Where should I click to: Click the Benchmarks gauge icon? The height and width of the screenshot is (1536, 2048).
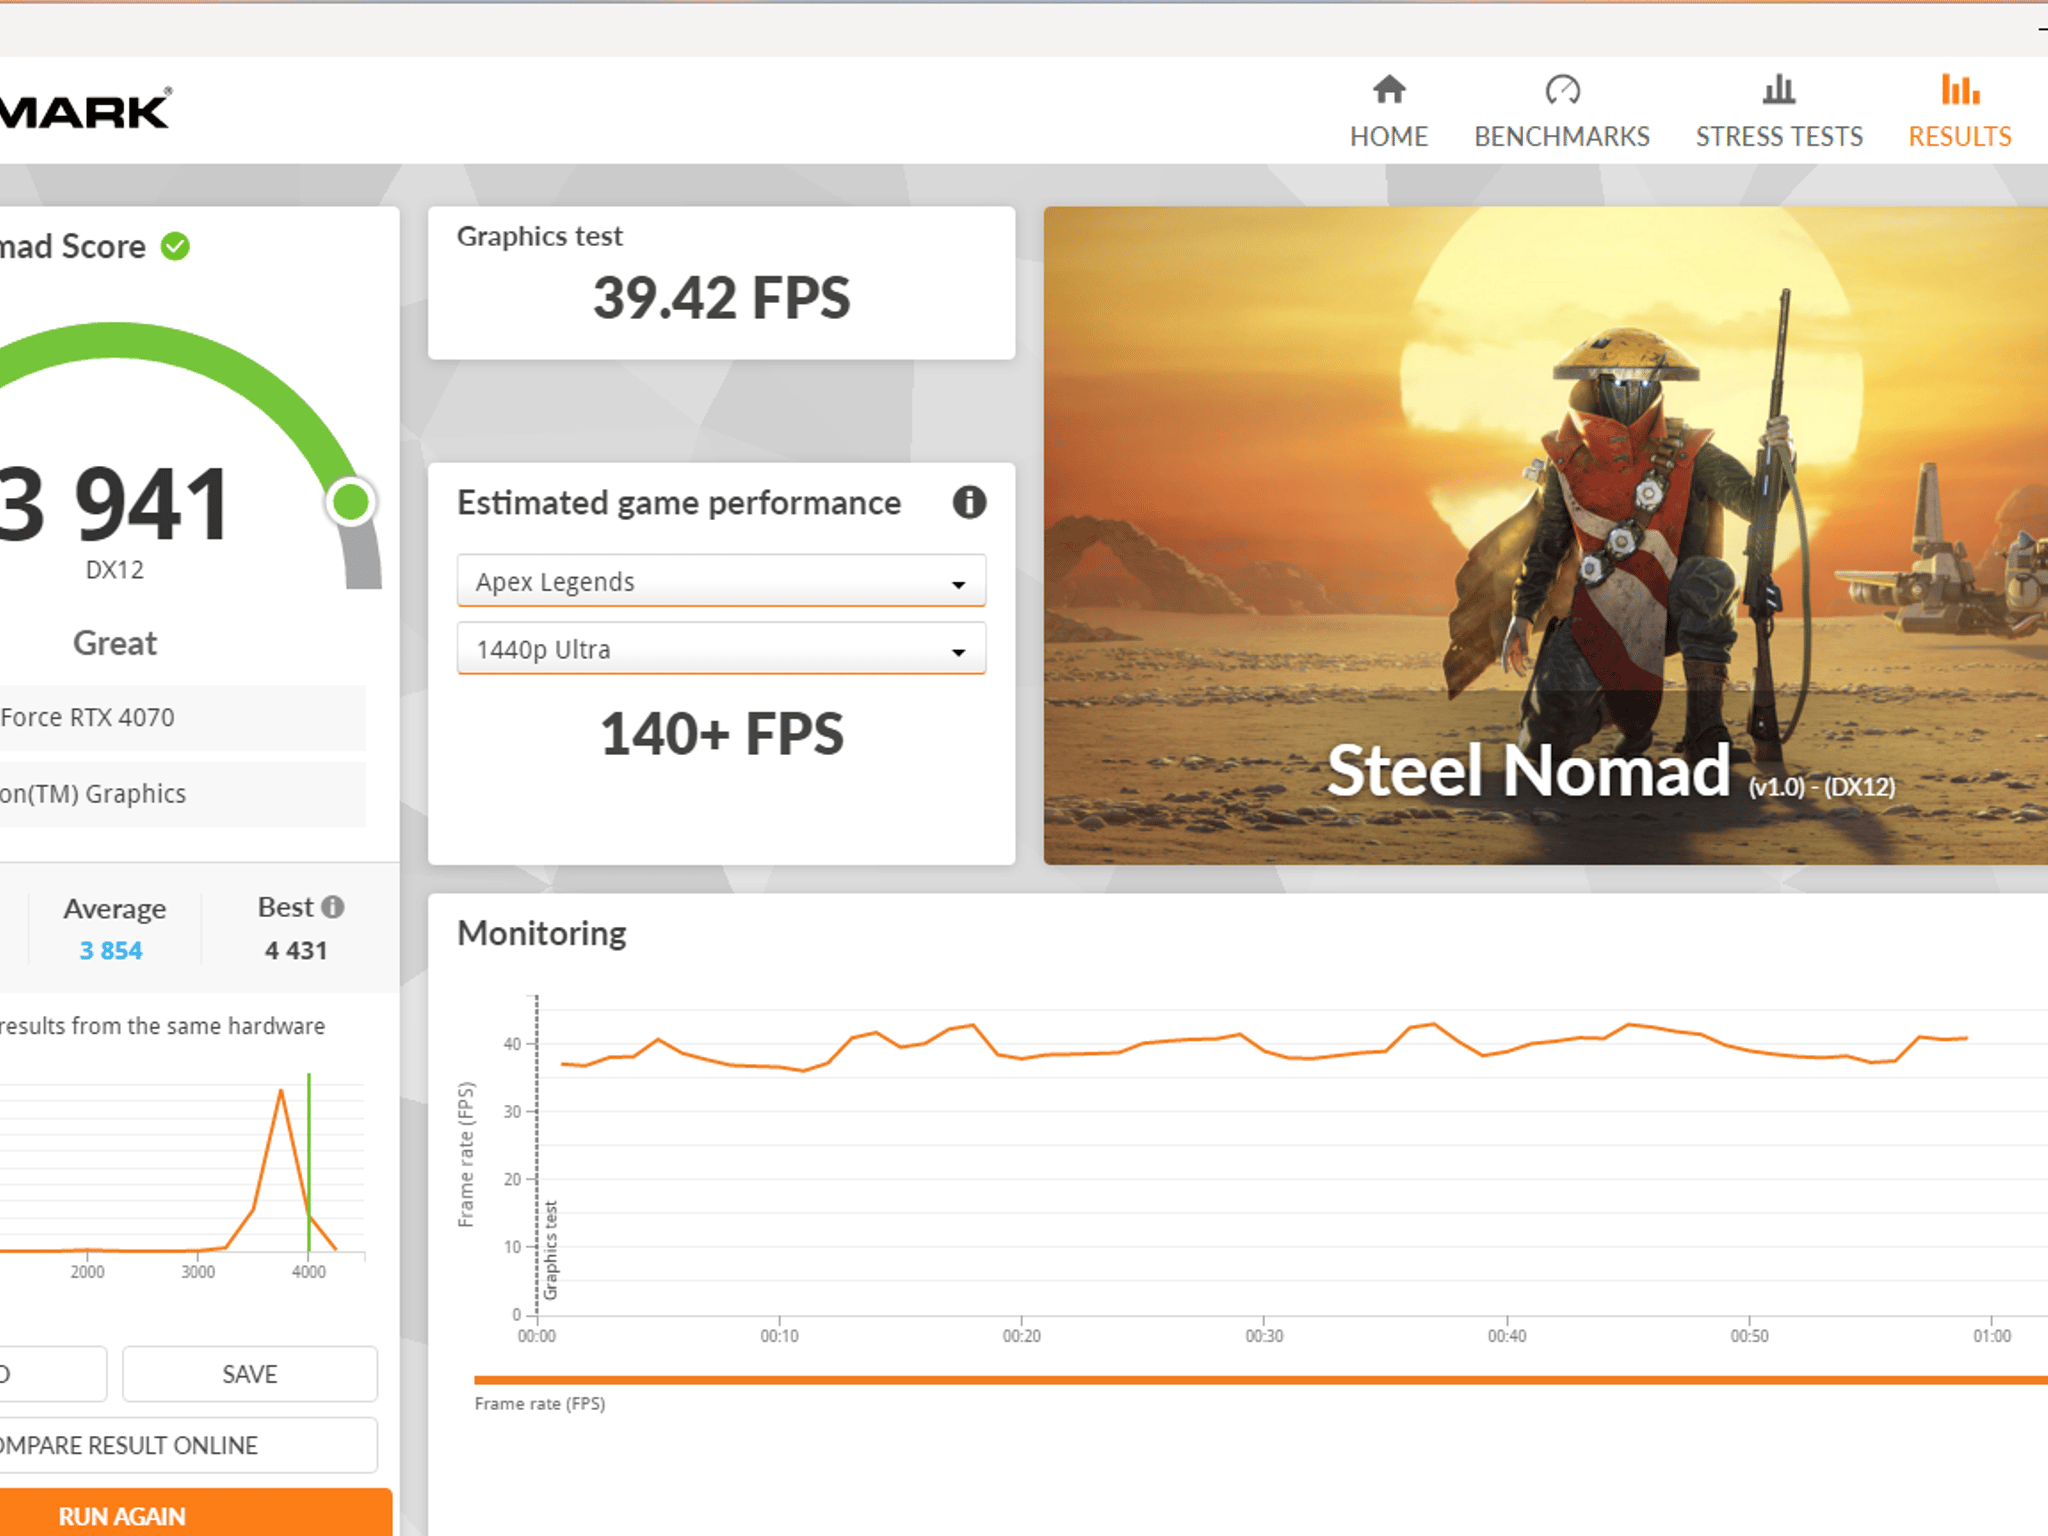(x=1562, y=90)
